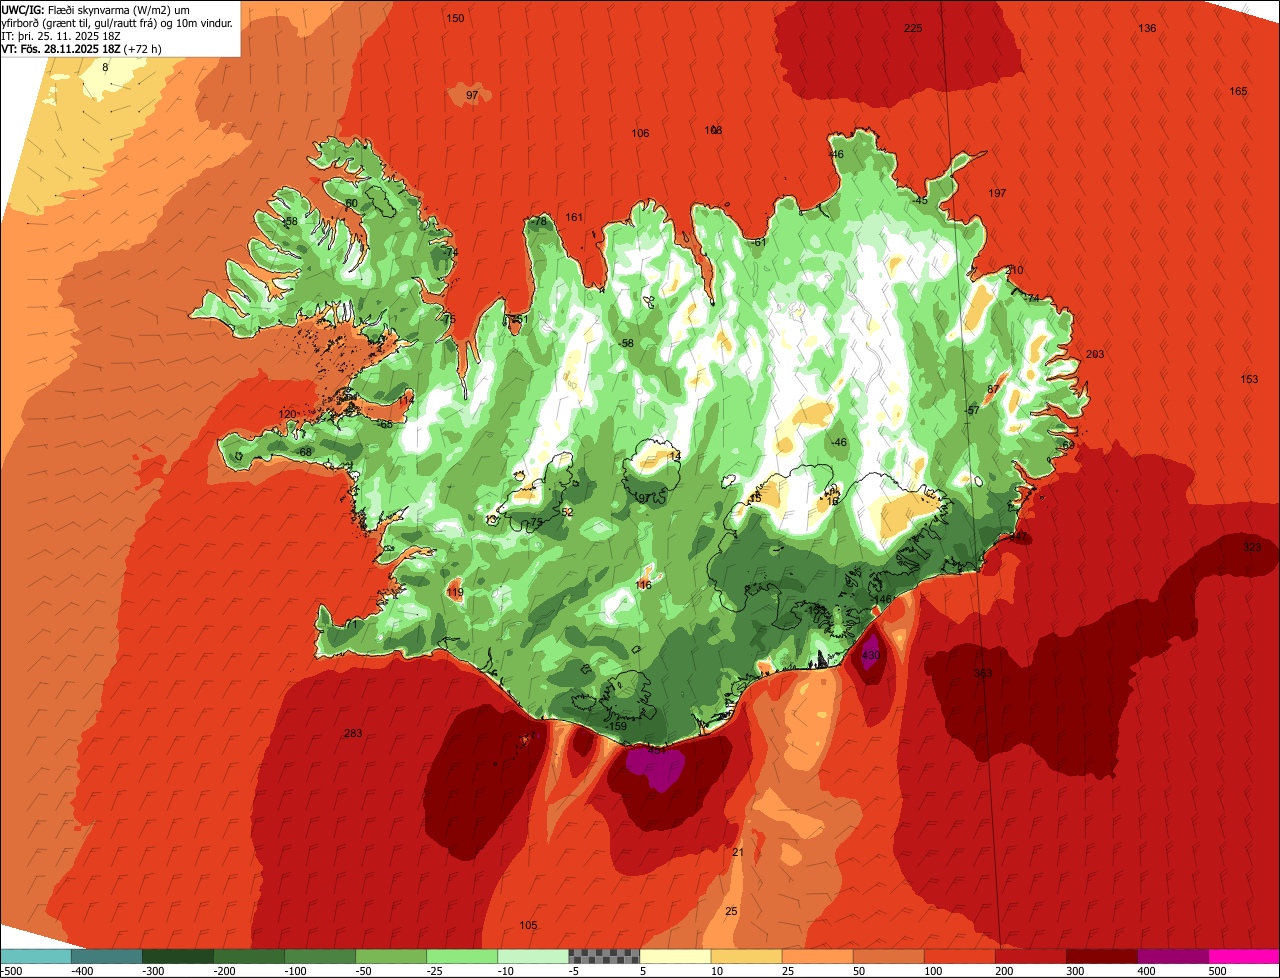Click the legend label "-50"

pyautogui.click(x=364, y=970)
